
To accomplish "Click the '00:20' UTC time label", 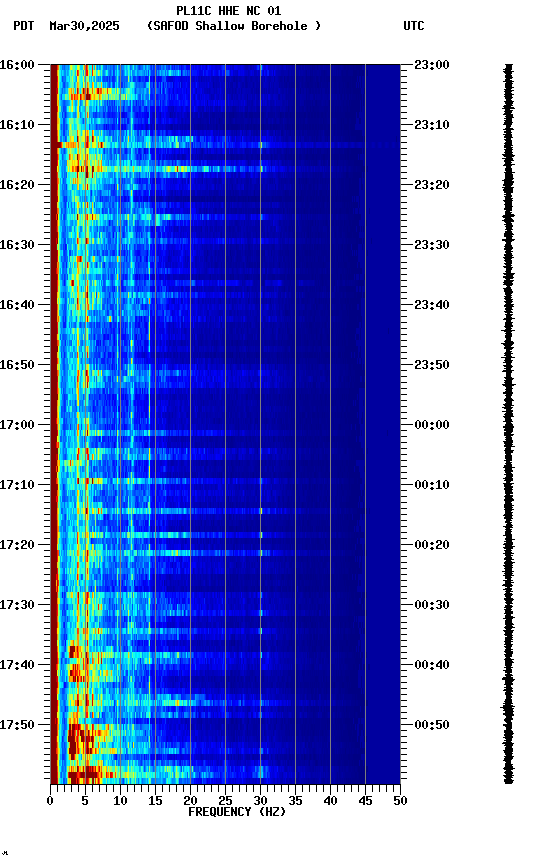I will [x=432, y=545].
